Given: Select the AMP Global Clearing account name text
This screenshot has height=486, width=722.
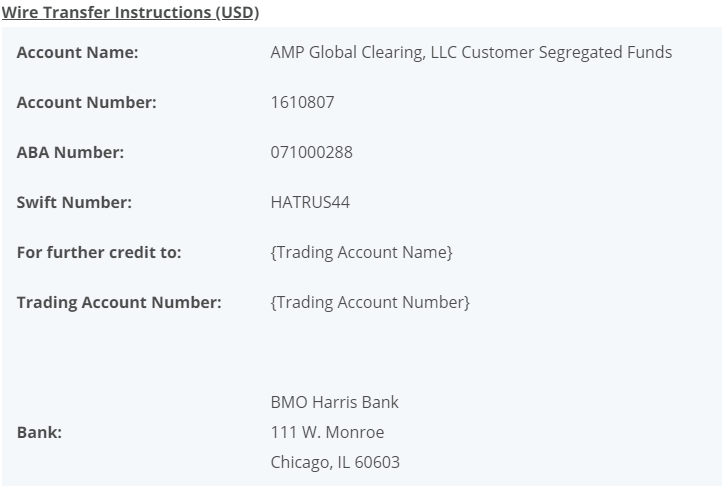Looking at the screenshot, I should tap(471, 53).
